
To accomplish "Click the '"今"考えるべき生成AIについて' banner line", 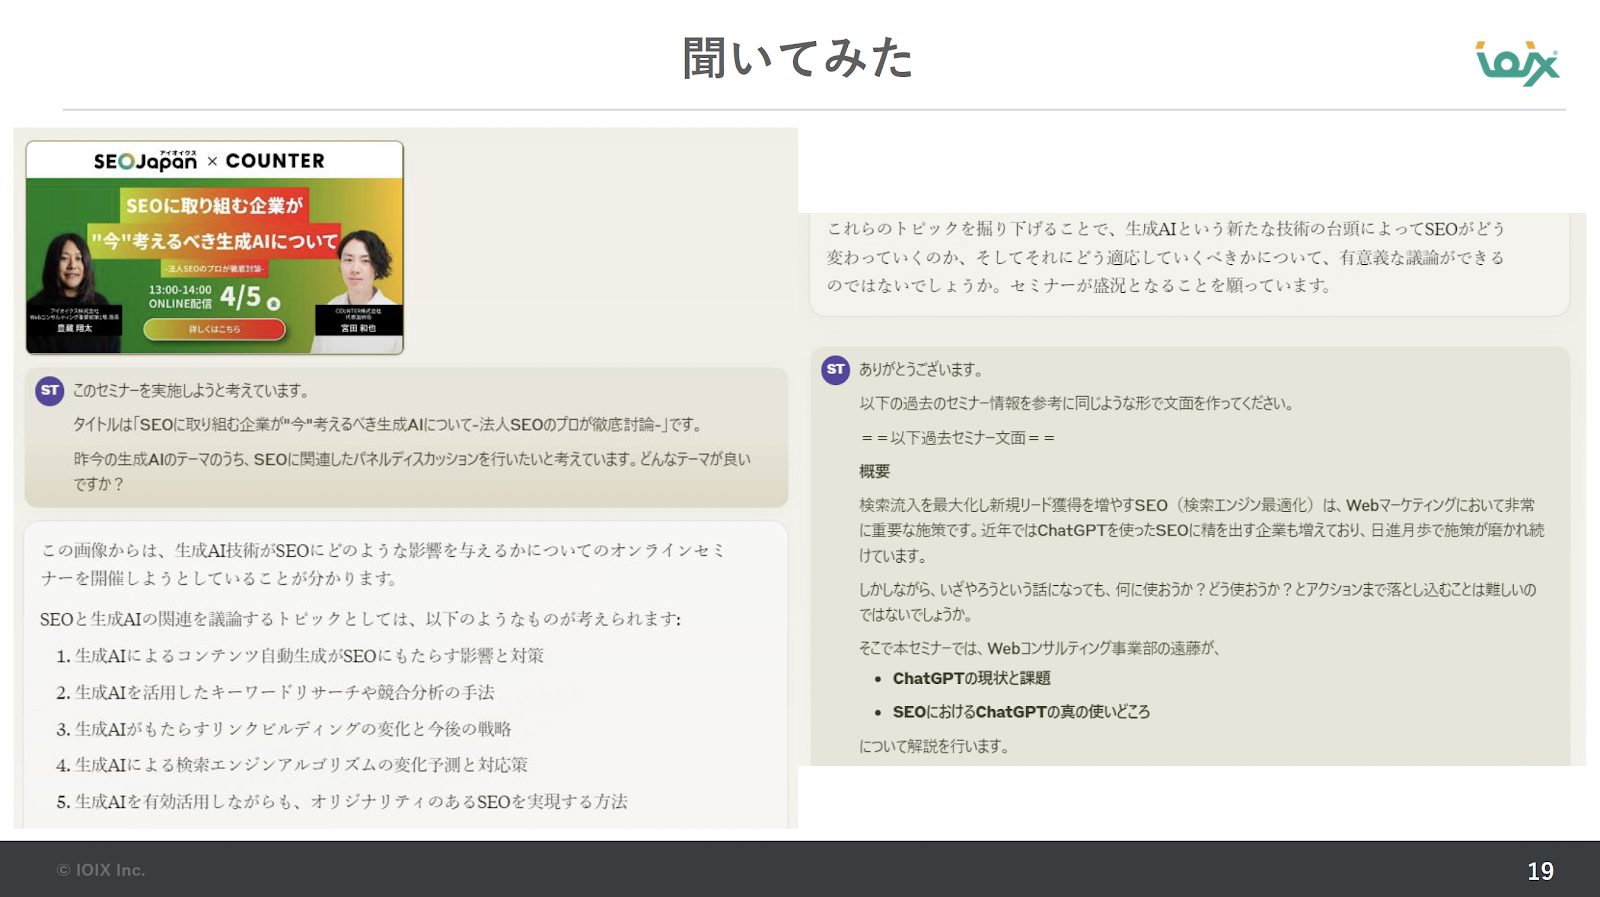I will tap(215, 241).
